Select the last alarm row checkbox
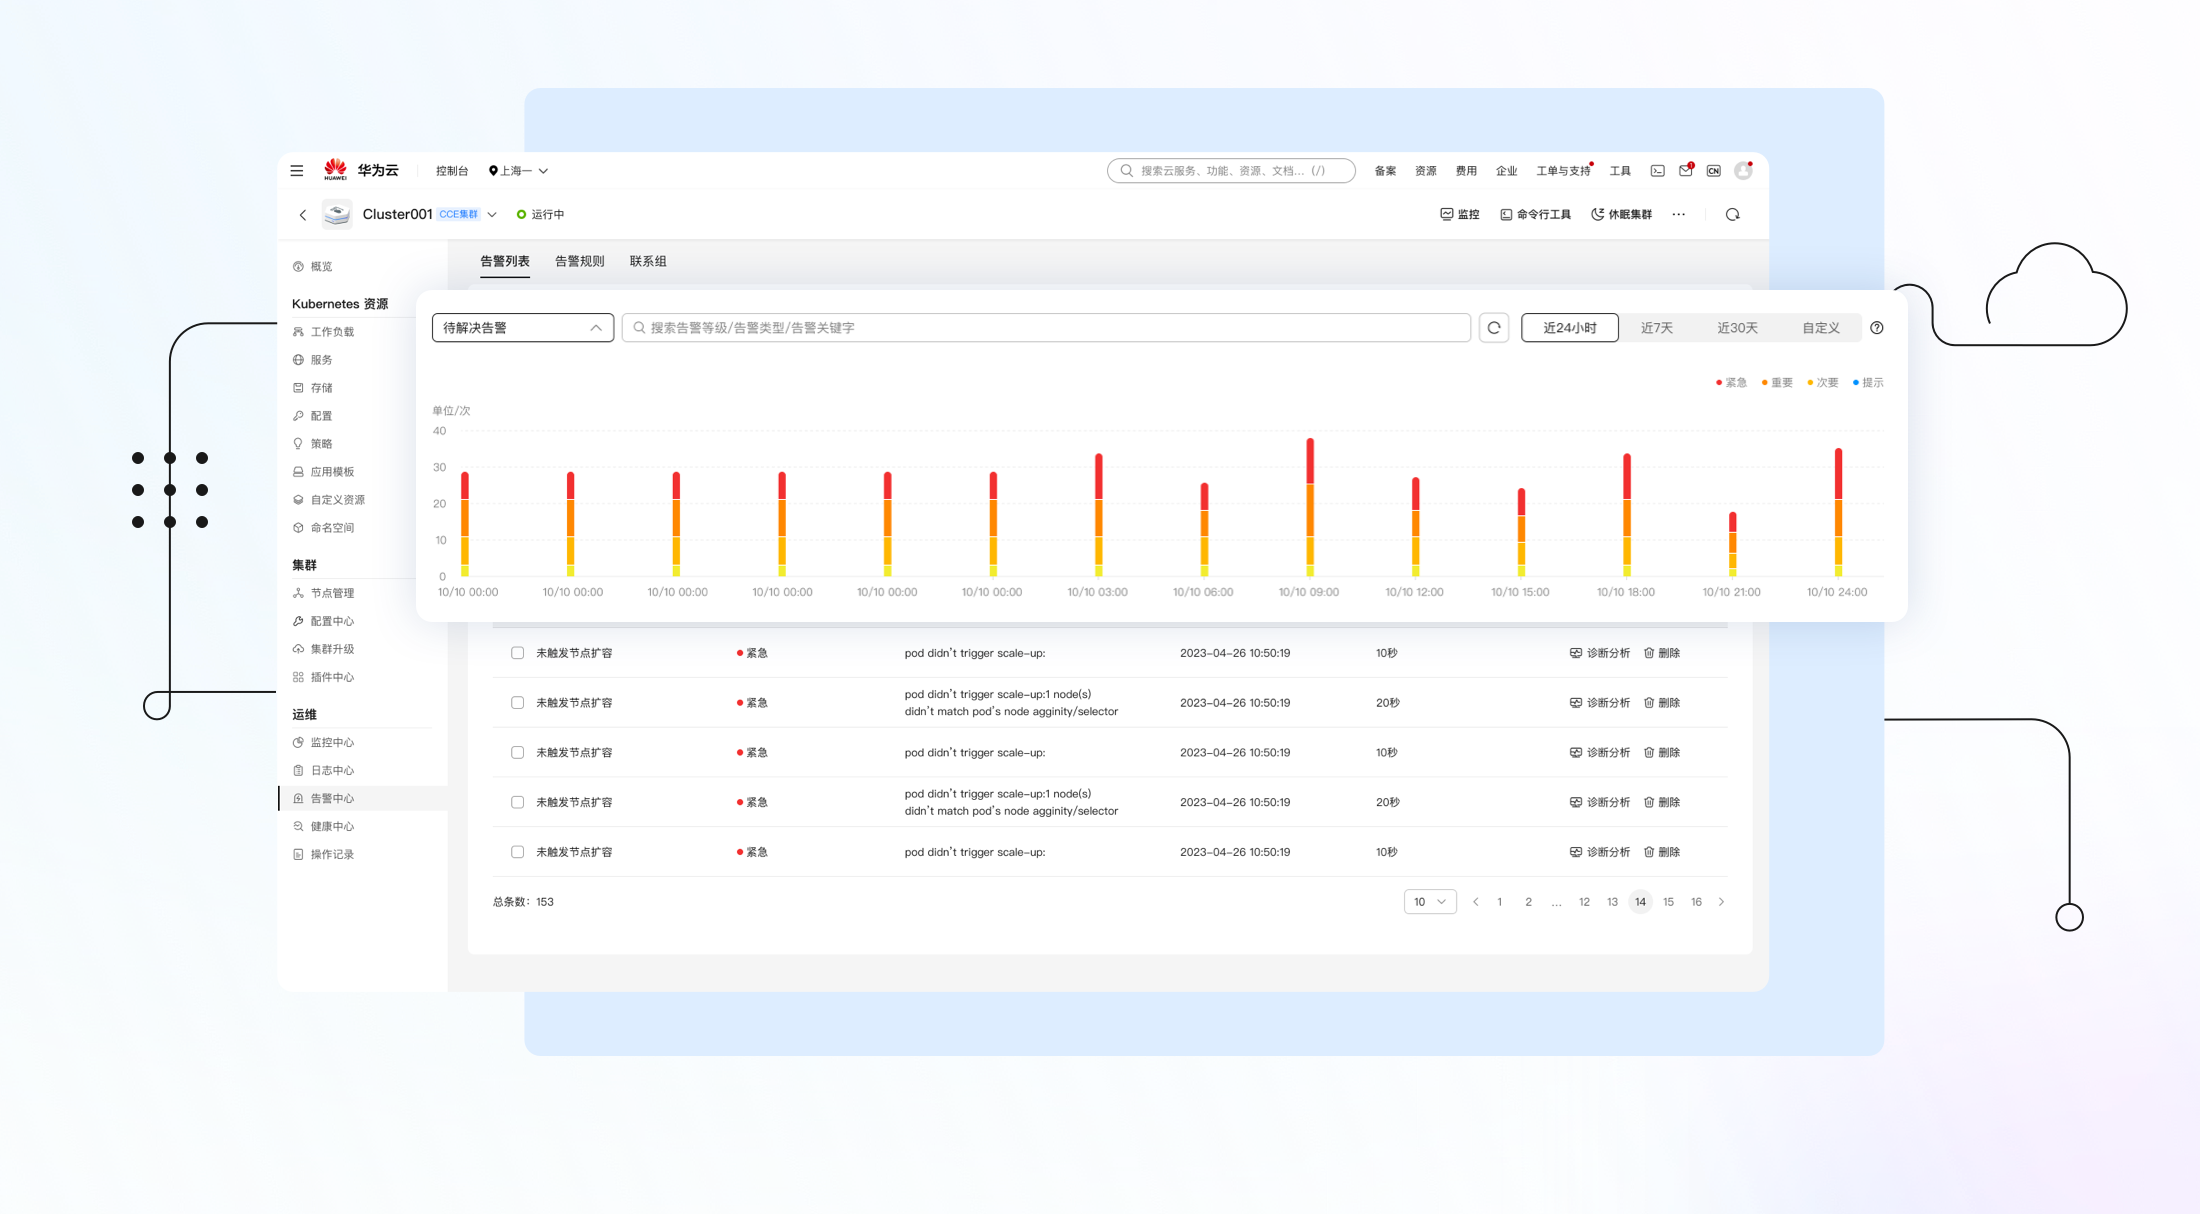Screen dimensions: 2200x1214 click(517, 852)
